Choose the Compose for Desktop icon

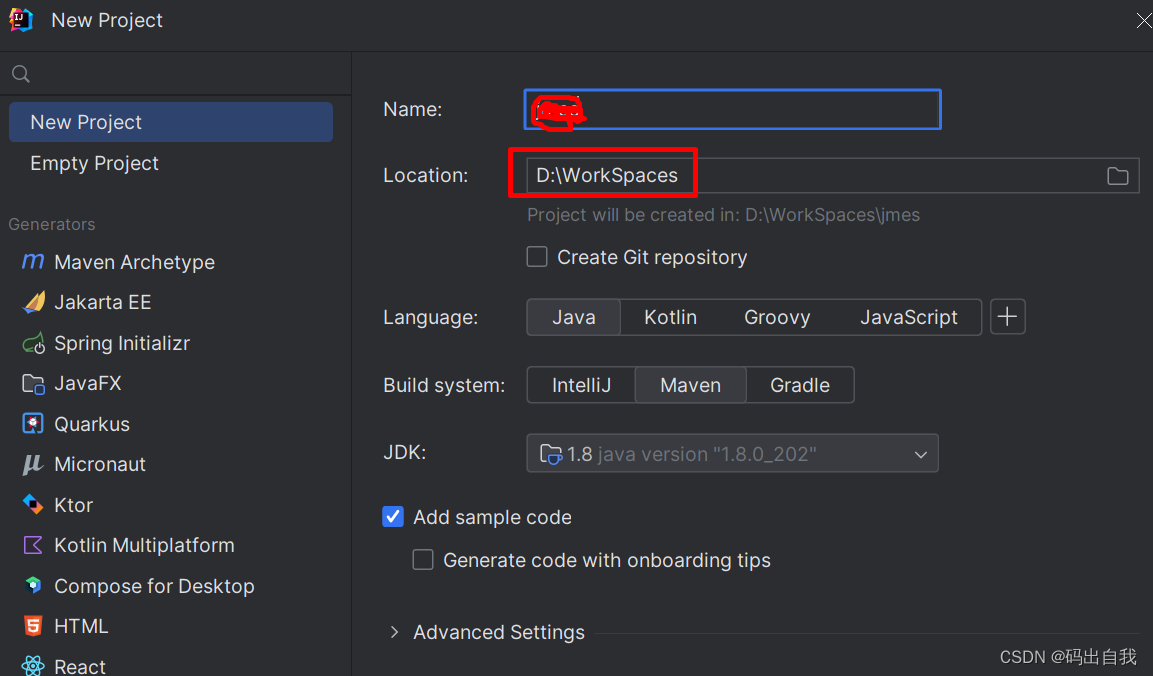click(x=33, y=586)
